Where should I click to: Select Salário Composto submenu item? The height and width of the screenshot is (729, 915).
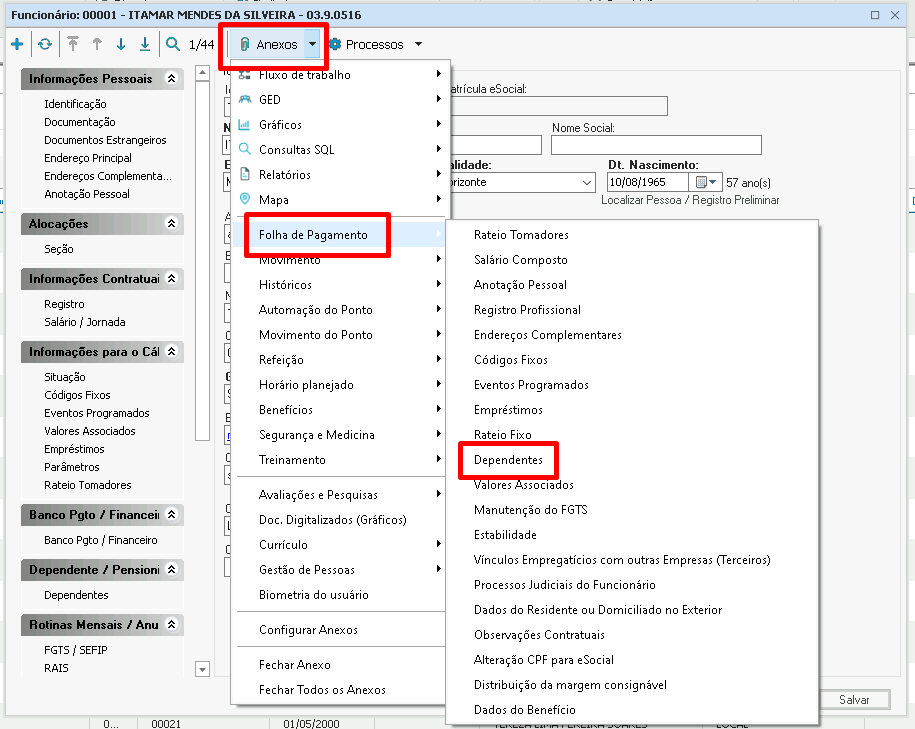coord(521,260)
